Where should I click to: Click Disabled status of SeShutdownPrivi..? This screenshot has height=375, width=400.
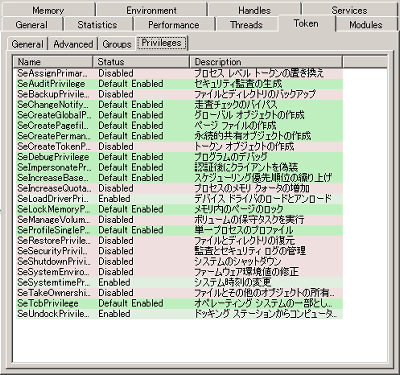pos(116,262)
